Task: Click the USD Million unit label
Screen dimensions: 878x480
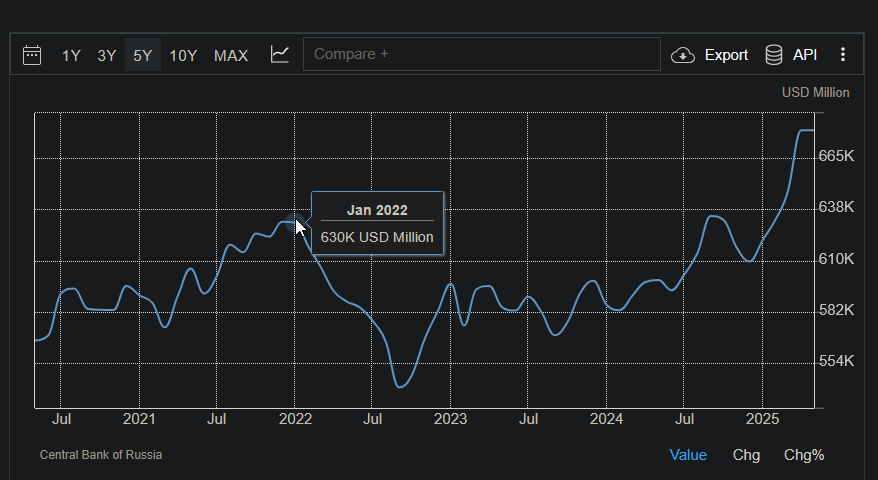Action: 815,92
